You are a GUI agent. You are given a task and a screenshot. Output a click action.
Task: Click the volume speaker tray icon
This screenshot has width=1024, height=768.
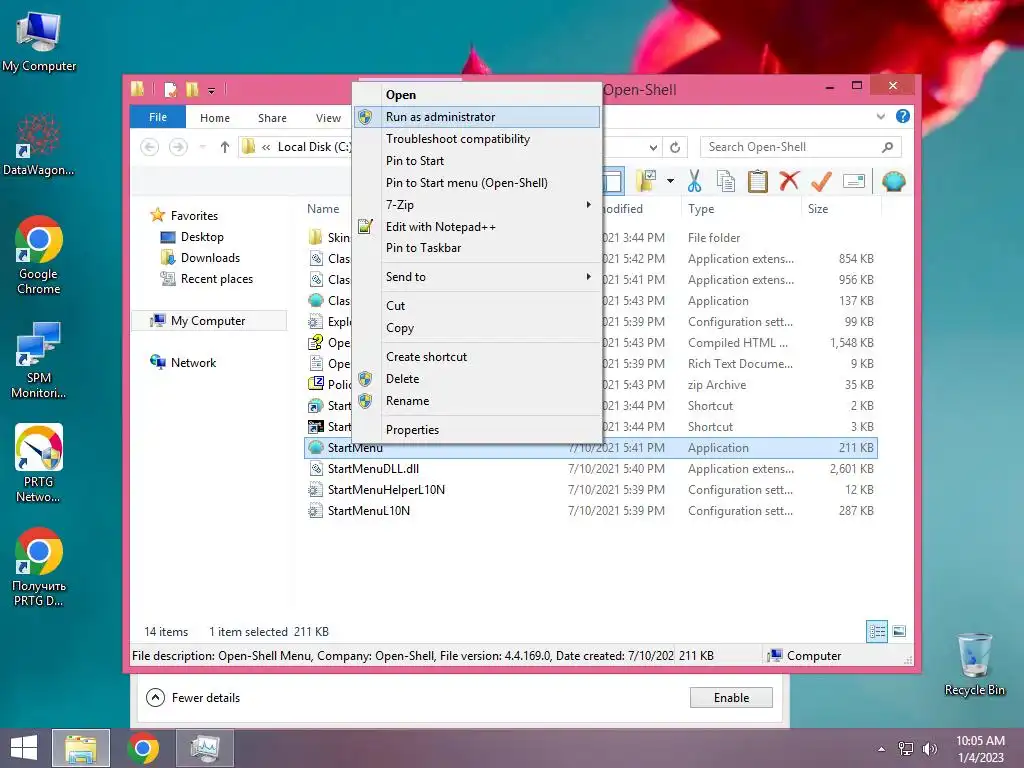pos(929,749)
